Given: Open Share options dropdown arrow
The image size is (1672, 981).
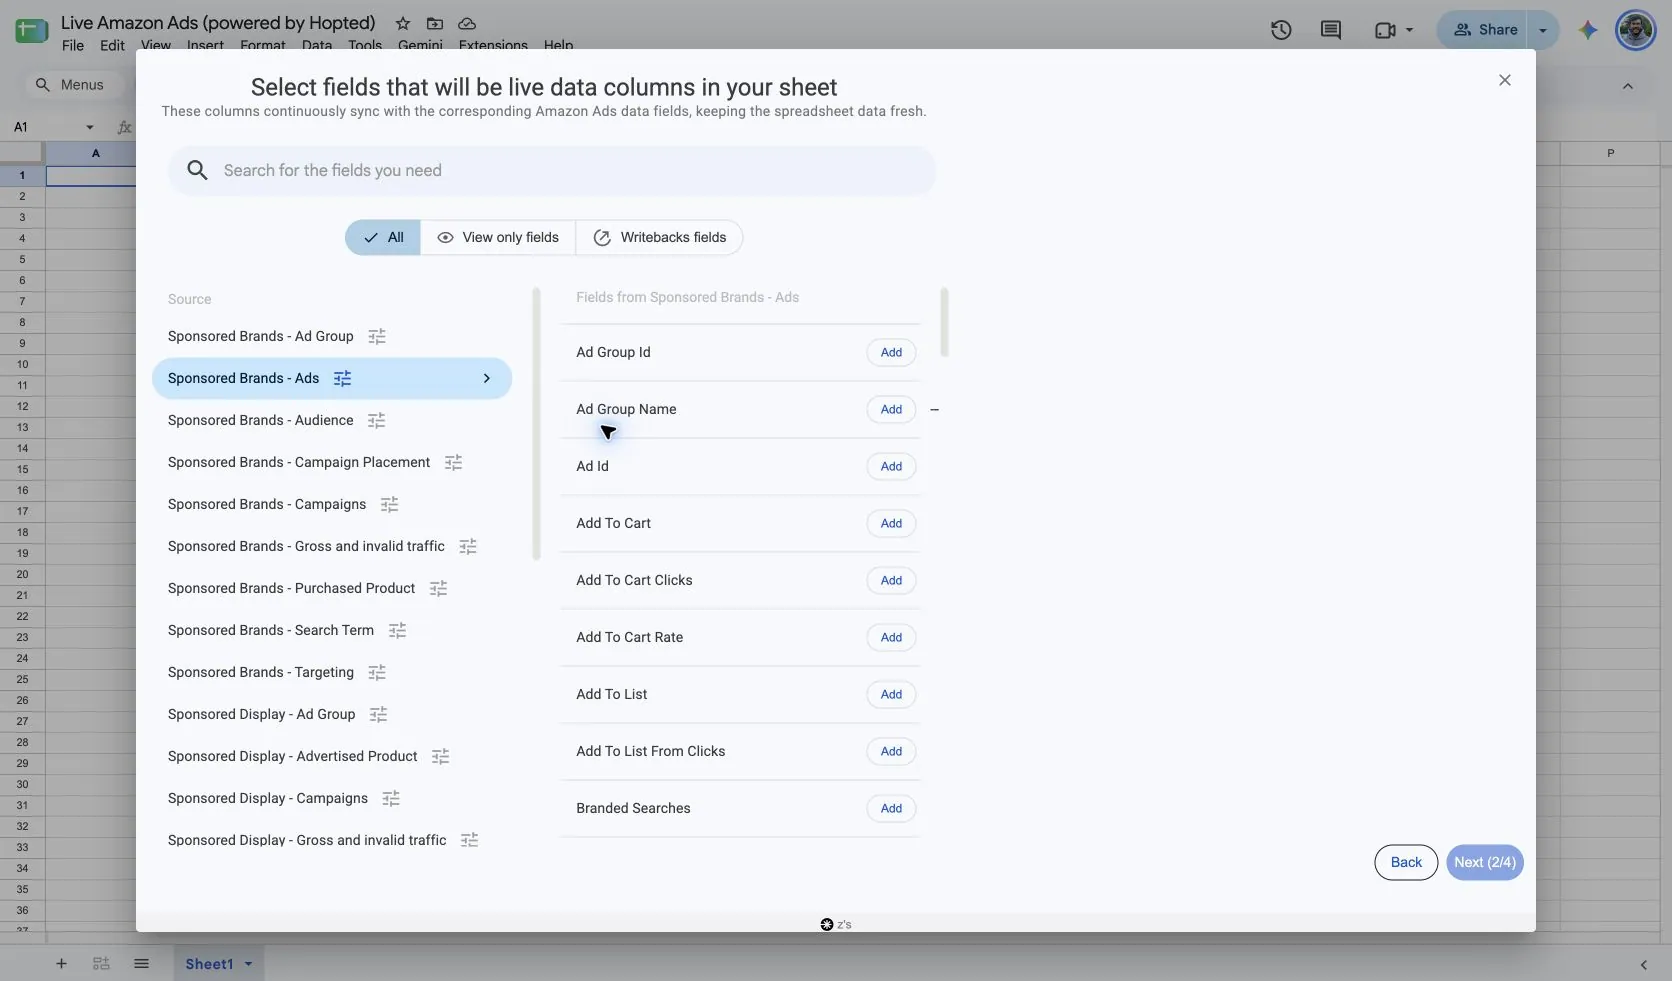Looking at the screenshot, I should [x=1543, y=30].
